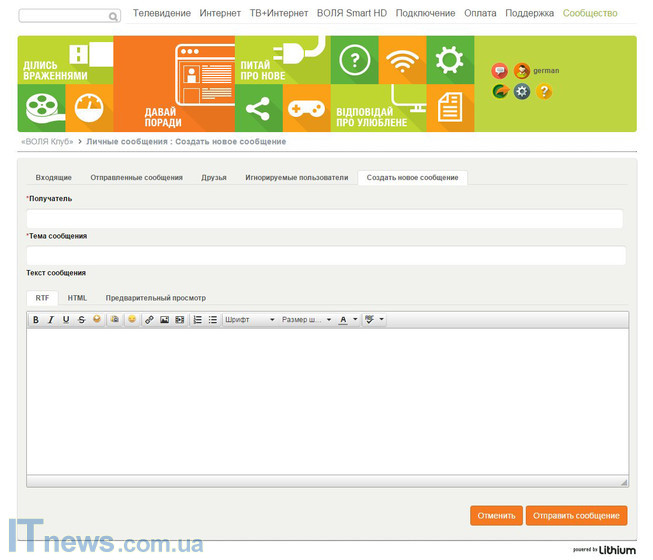This screenshot has height=560, width=653.
Task: Click the yellow question mark help icon
Action: tap(544, 92)
